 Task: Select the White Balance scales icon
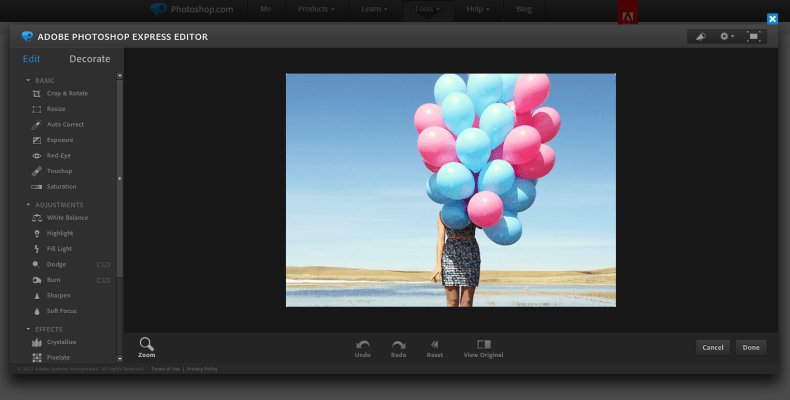[x=36, y=218]
